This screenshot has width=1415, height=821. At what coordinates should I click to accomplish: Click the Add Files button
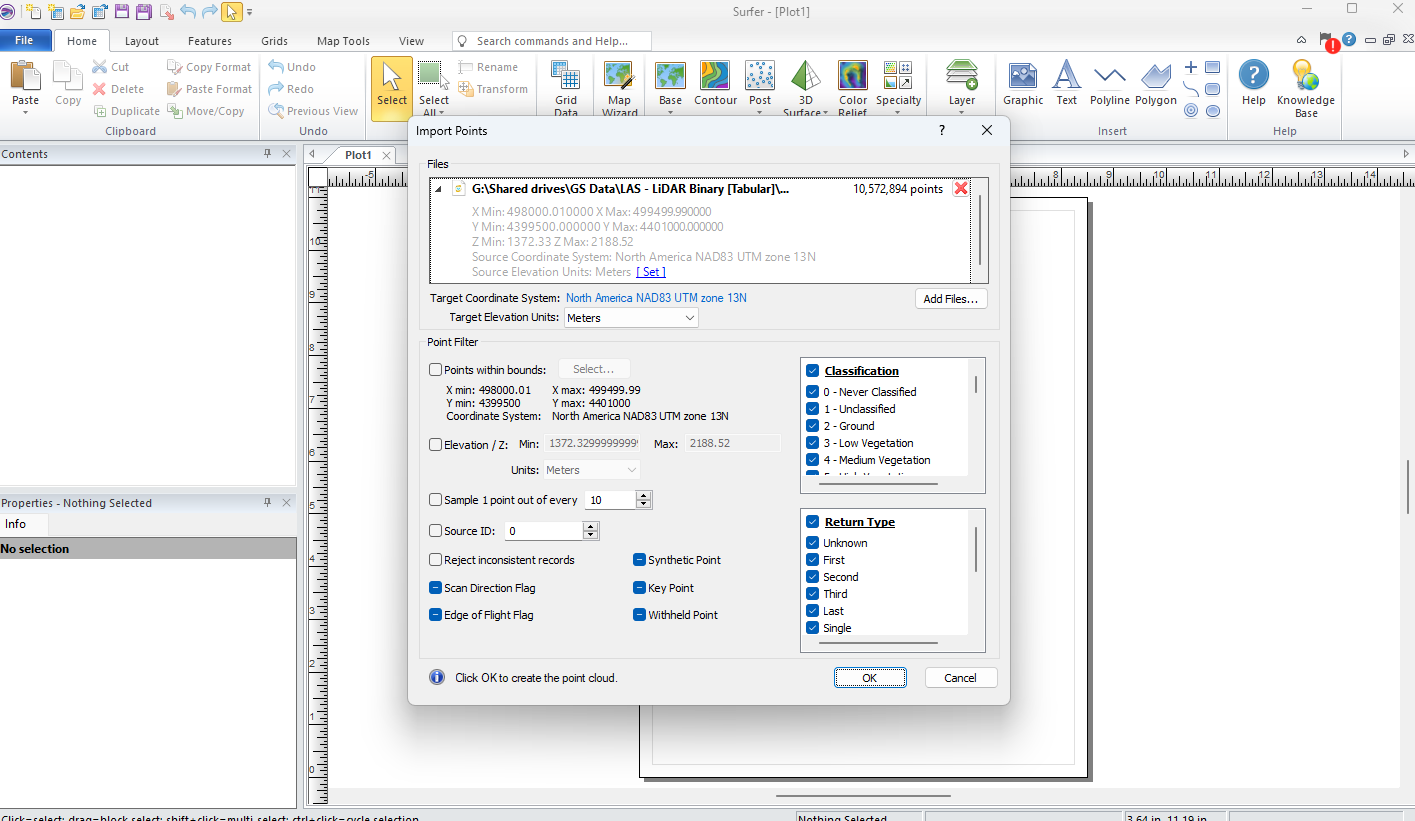click(950, 298)
